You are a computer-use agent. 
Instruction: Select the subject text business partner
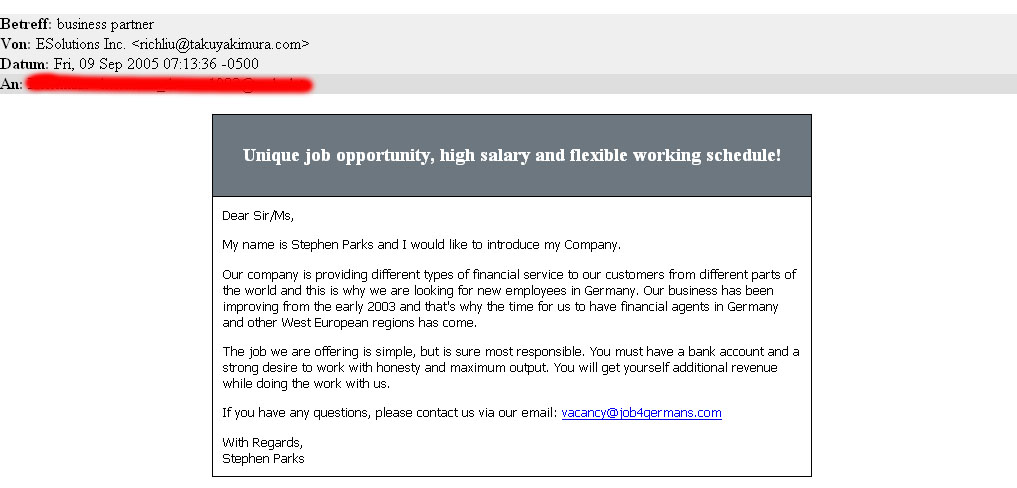pos(105,25)
